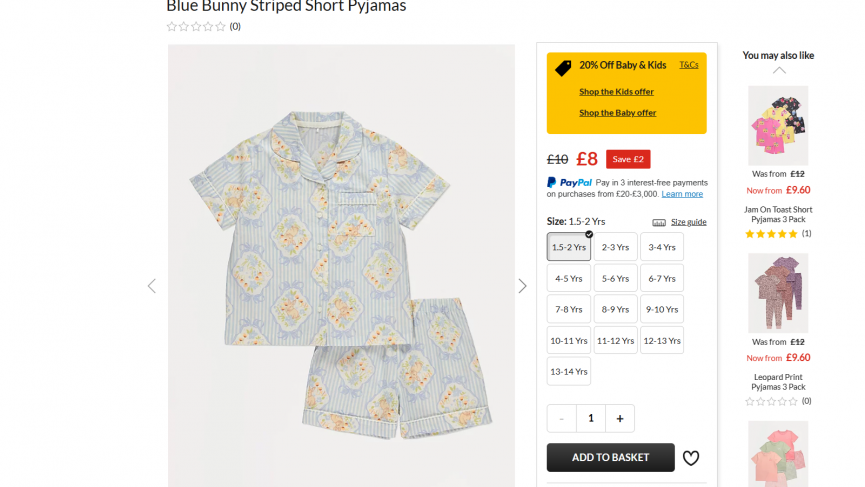Click the previous image arrow

tap(152, 286)
